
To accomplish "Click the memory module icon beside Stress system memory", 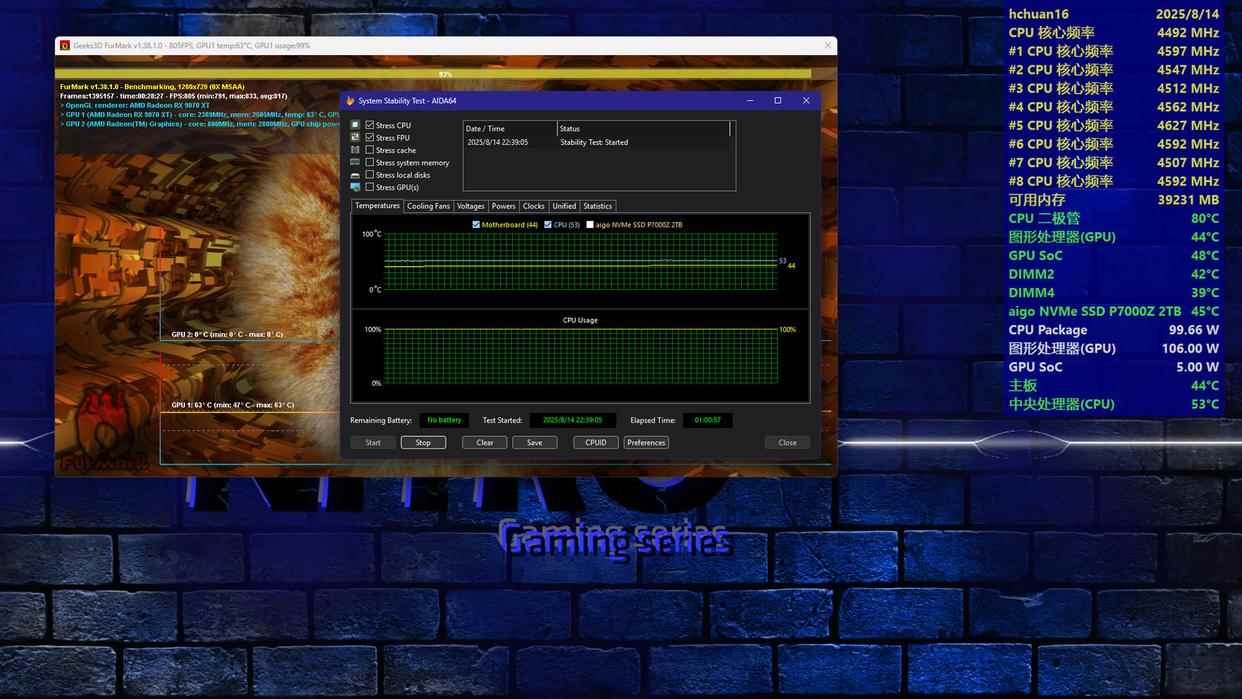I will click(x=355, y=162).
